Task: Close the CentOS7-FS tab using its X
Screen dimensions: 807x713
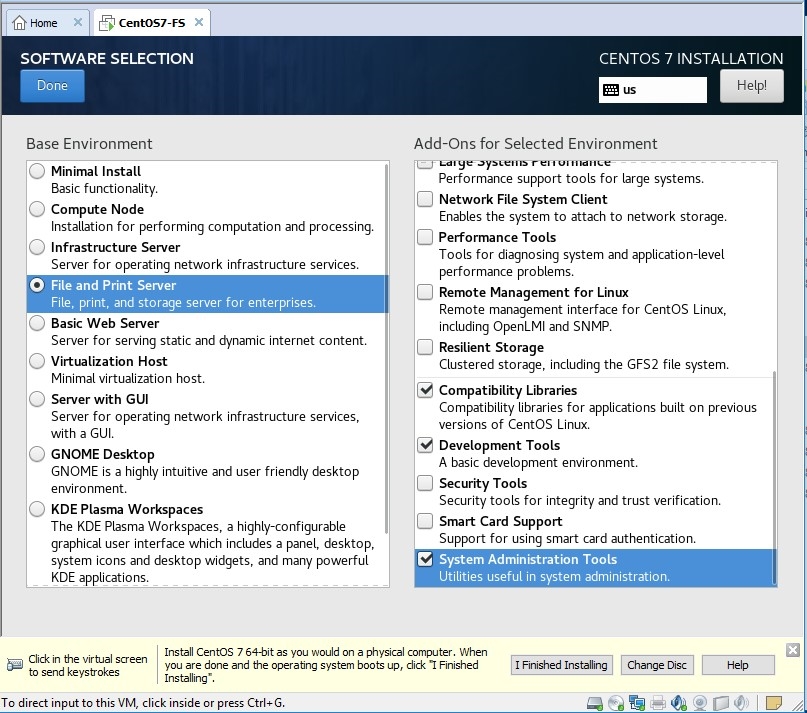Action: pyautogui.click(x=198, y=22)
